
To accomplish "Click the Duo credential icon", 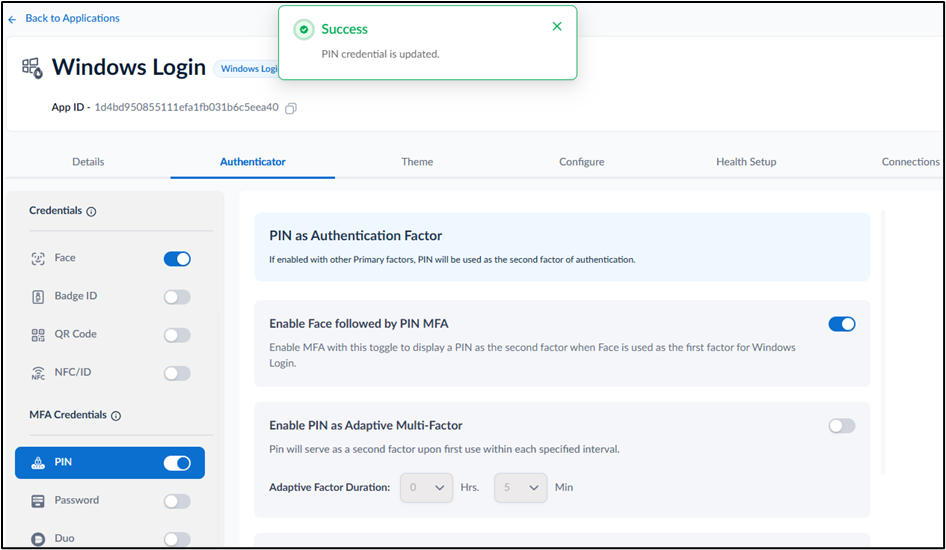I will tap(38, 539).
